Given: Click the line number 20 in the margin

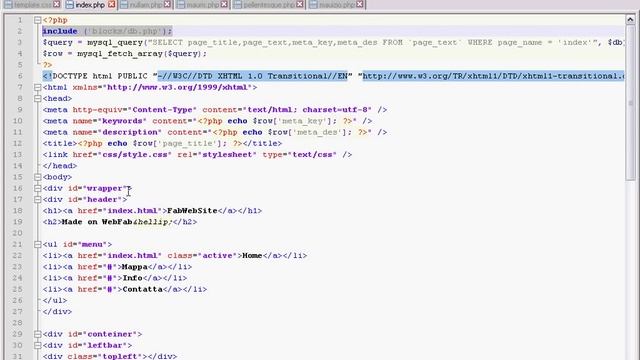Looking at the screenshot, I should (x=18, y=233).
